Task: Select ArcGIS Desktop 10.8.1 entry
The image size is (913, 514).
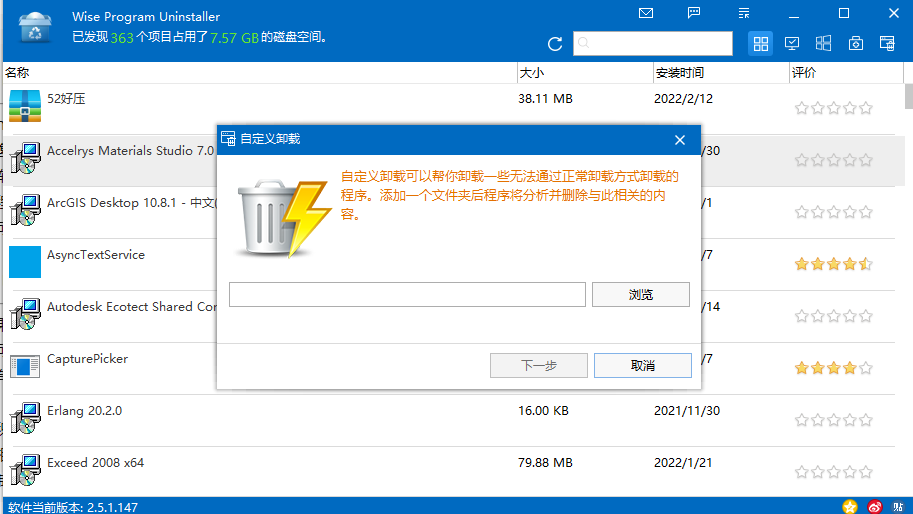Action: 132,203
